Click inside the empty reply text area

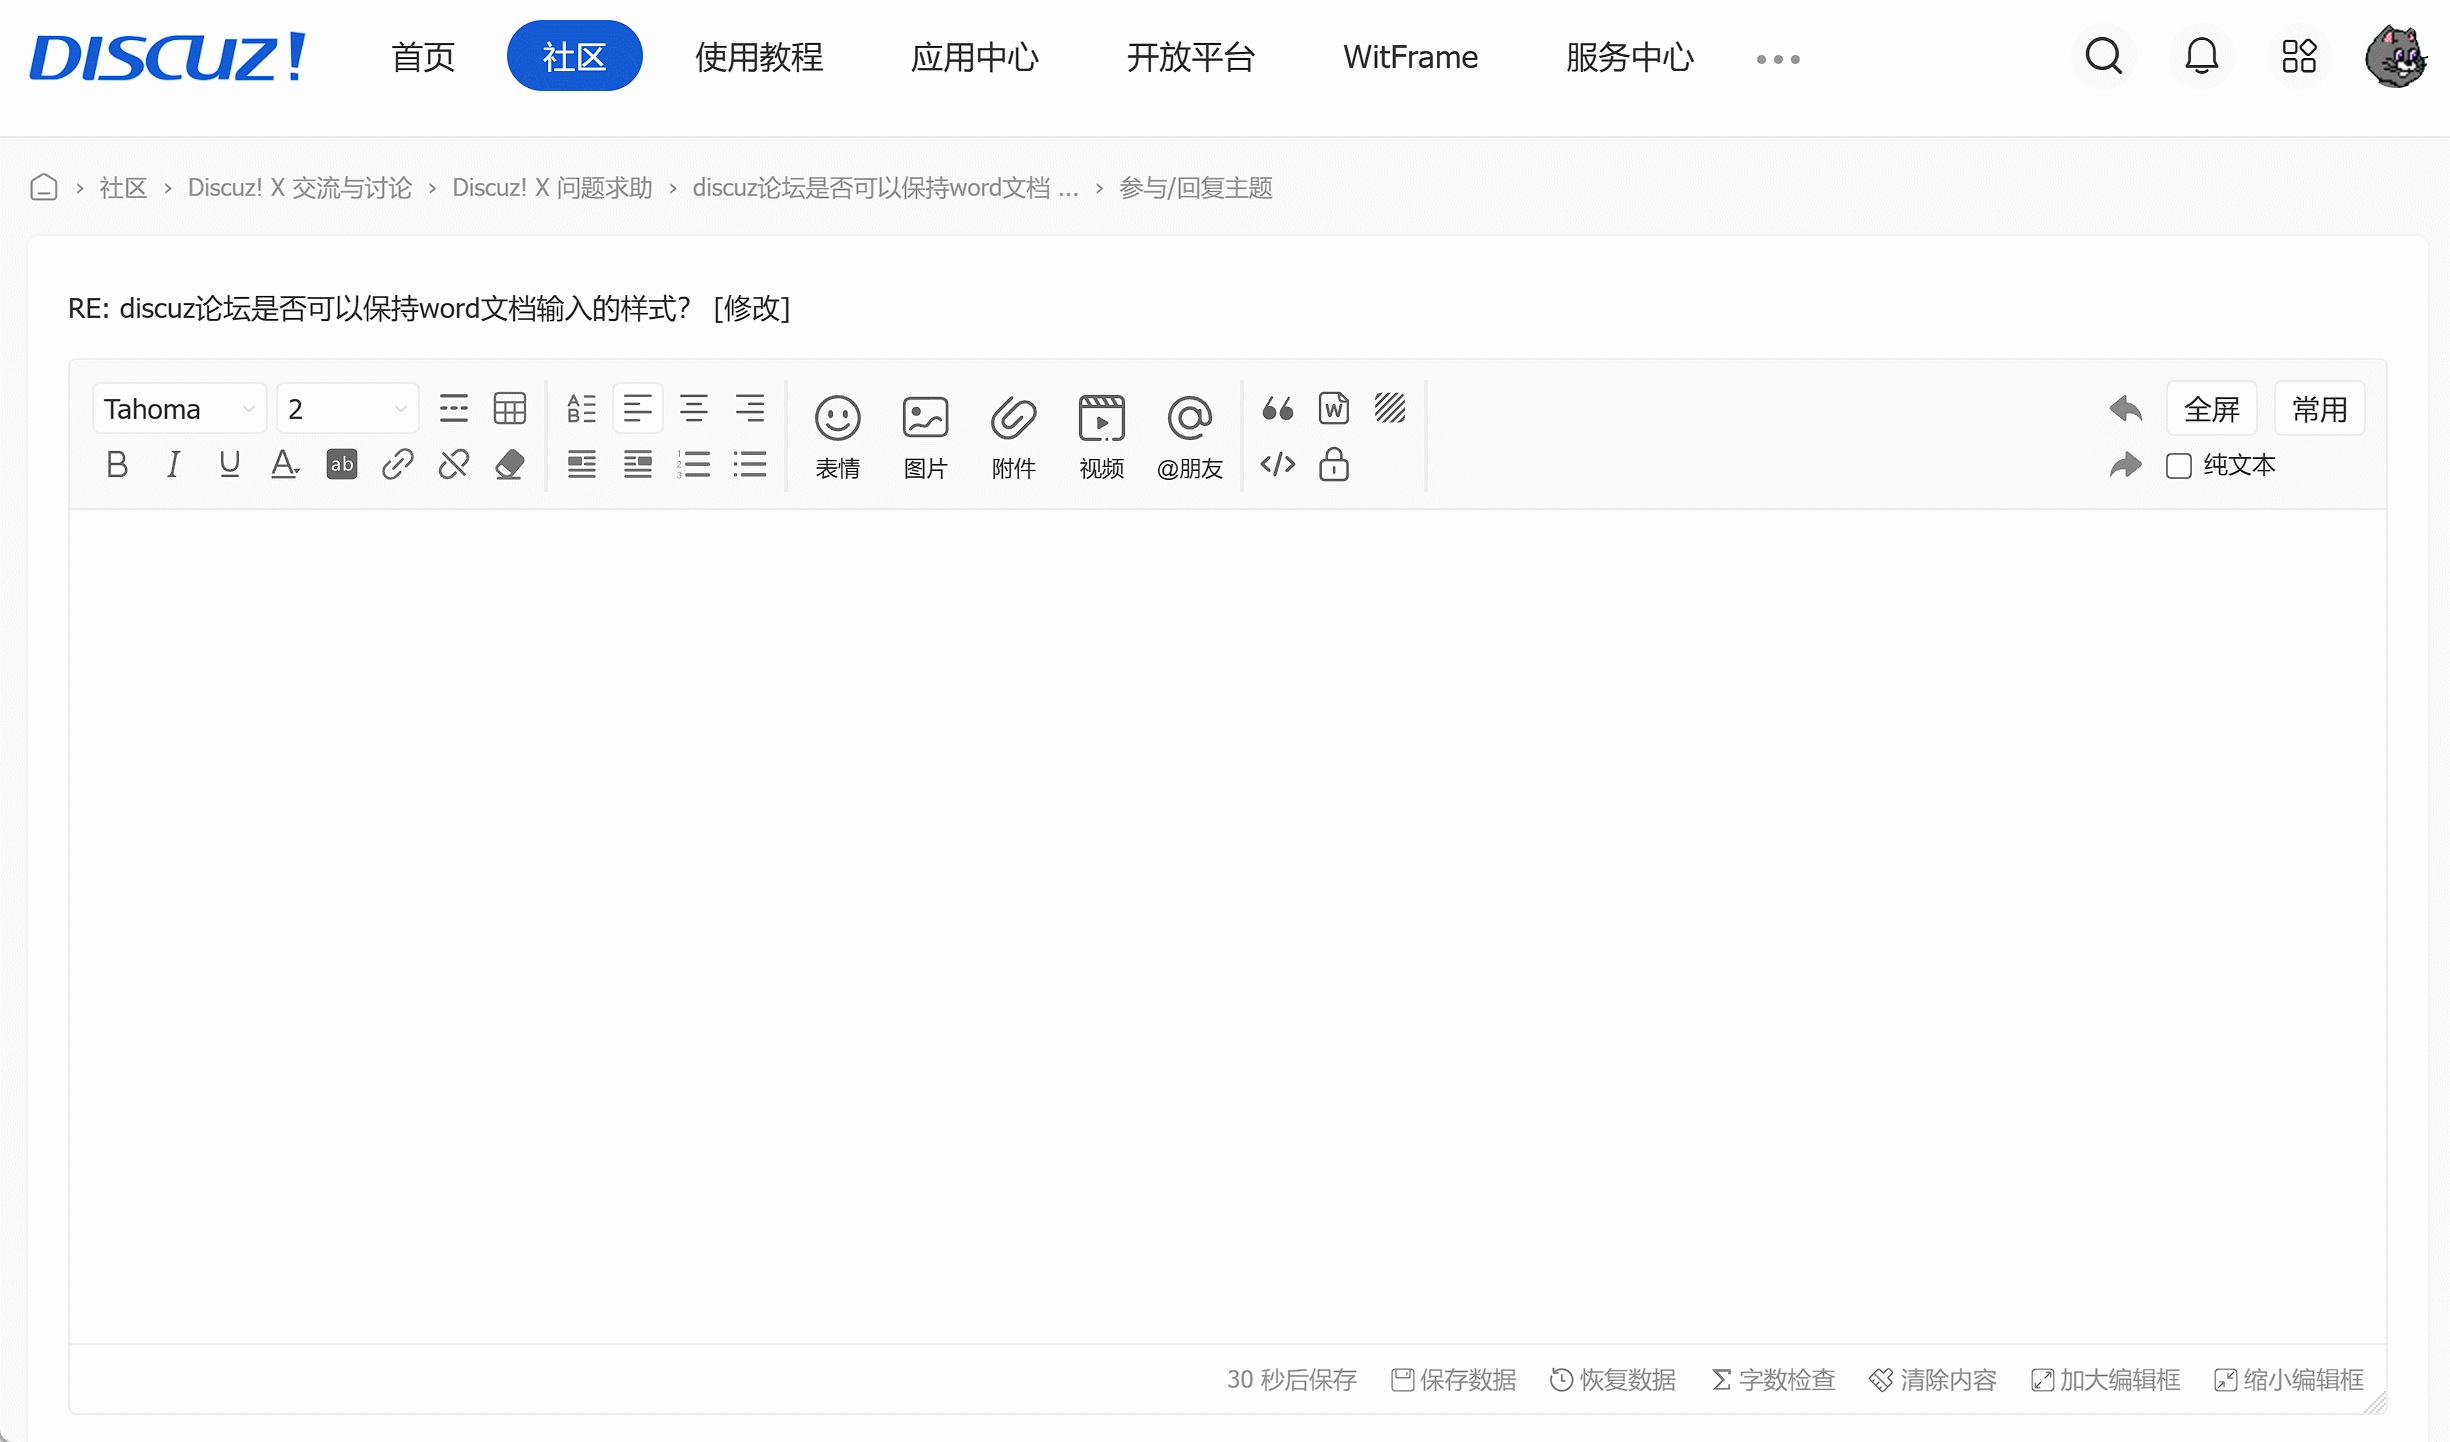pyautogui.click(x=1227, y=925)
